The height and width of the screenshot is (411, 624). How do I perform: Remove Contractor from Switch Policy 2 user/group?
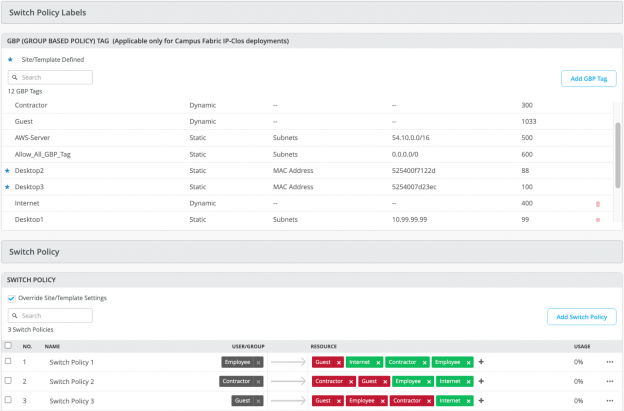point(258,381)
